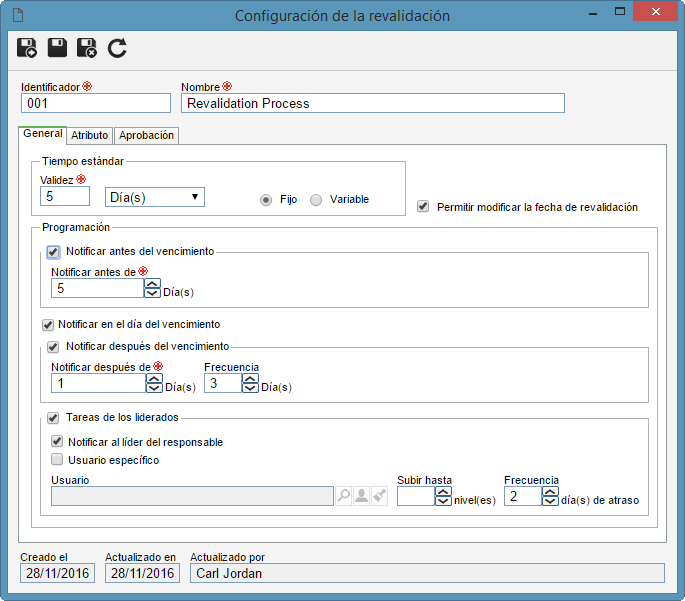
Task: Click the Notificar antes de input field
Action: 97,288
